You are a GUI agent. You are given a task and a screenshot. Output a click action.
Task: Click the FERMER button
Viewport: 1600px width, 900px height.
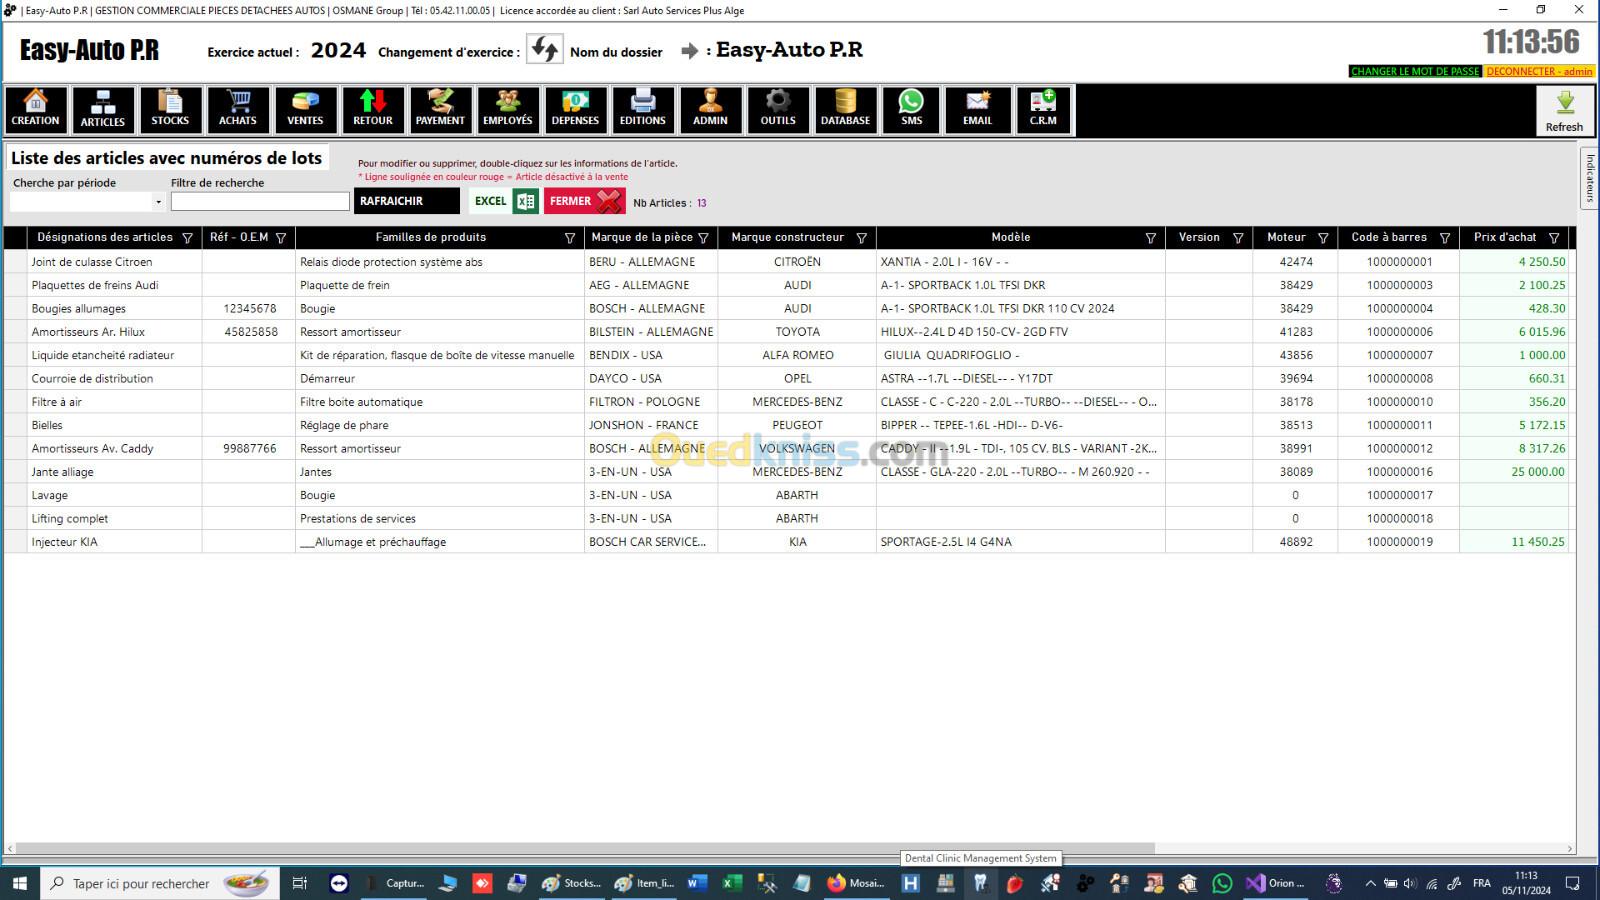click(584, 201)
